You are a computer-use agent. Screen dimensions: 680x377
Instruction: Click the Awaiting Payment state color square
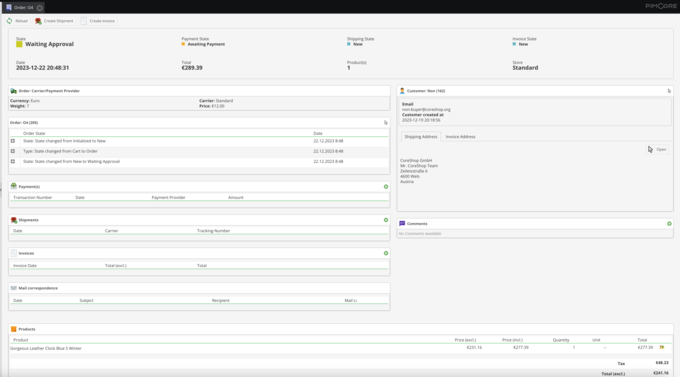coord(183,44)
